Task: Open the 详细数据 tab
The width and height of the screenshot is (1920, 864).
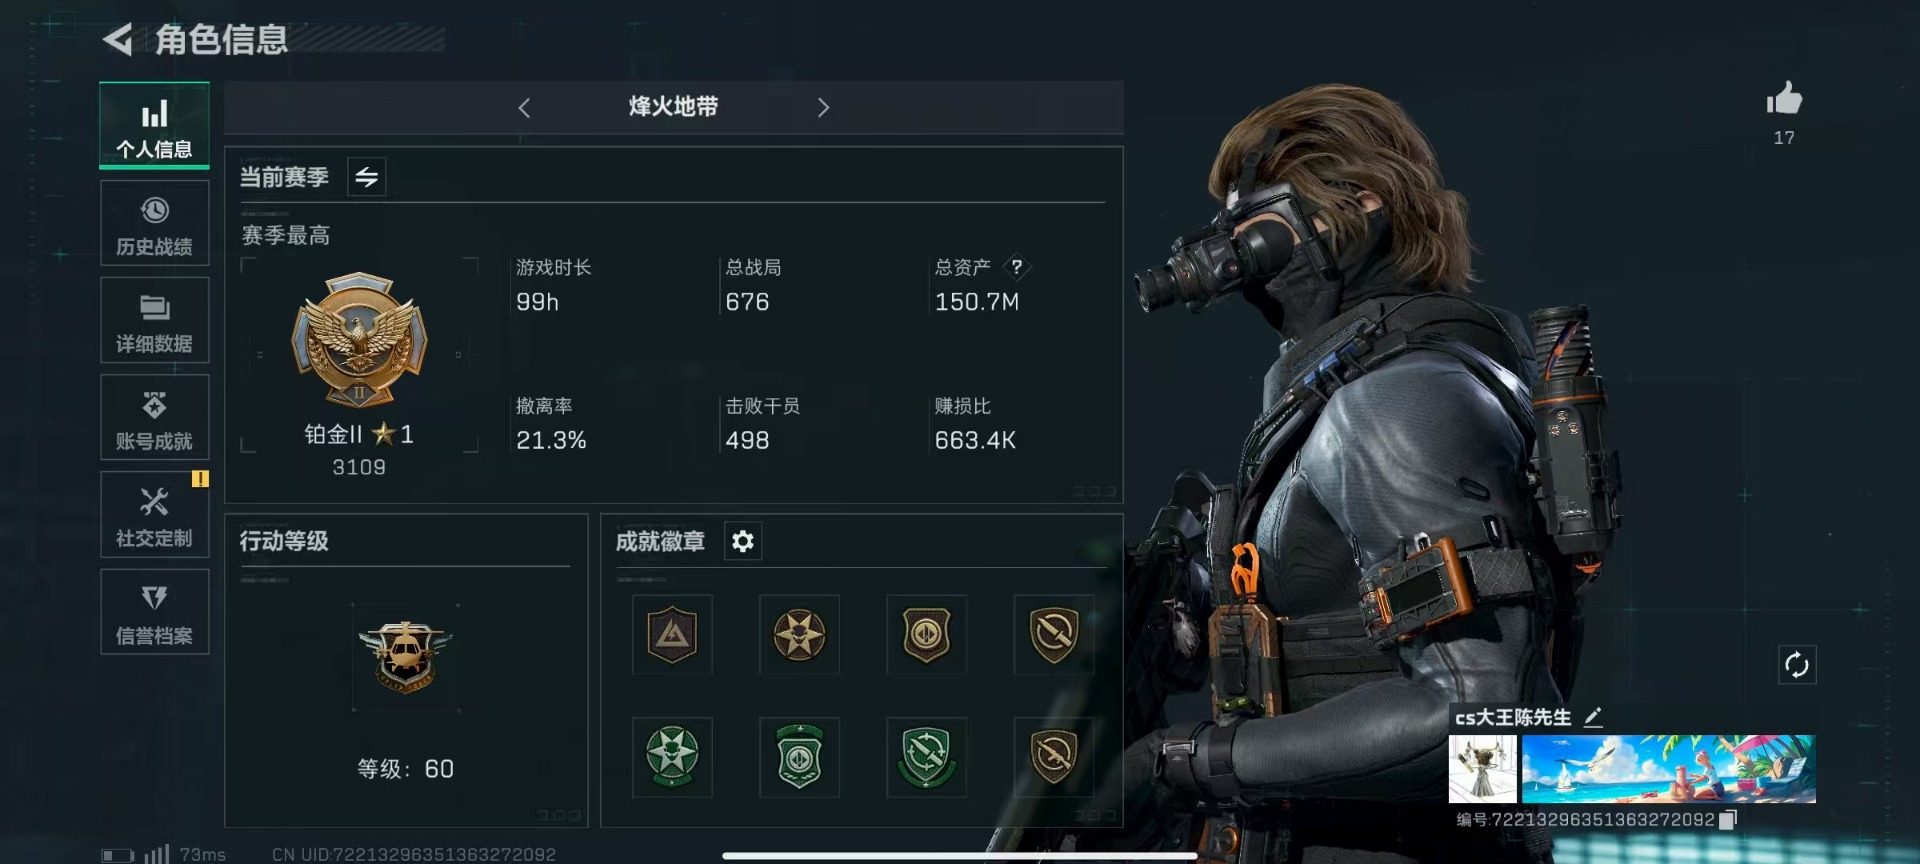Action: (x=154, y=321)
